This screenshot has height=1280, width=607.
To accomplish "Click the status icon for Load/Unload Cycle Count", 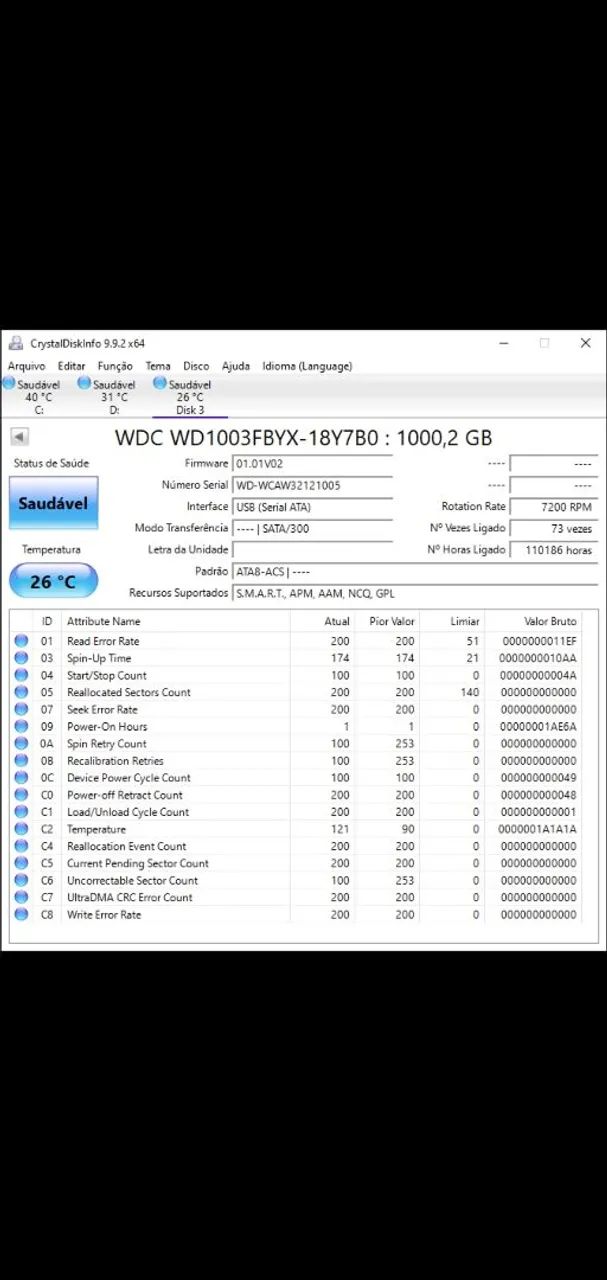I will point(21,812).
